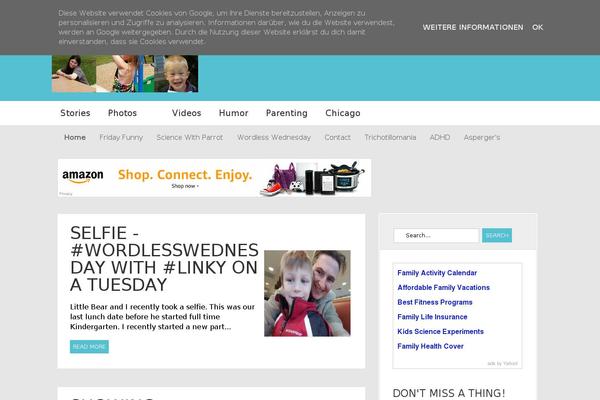Click Read More on the selfie post
Viewport: 600px width, 400px height.
[89, 347]
